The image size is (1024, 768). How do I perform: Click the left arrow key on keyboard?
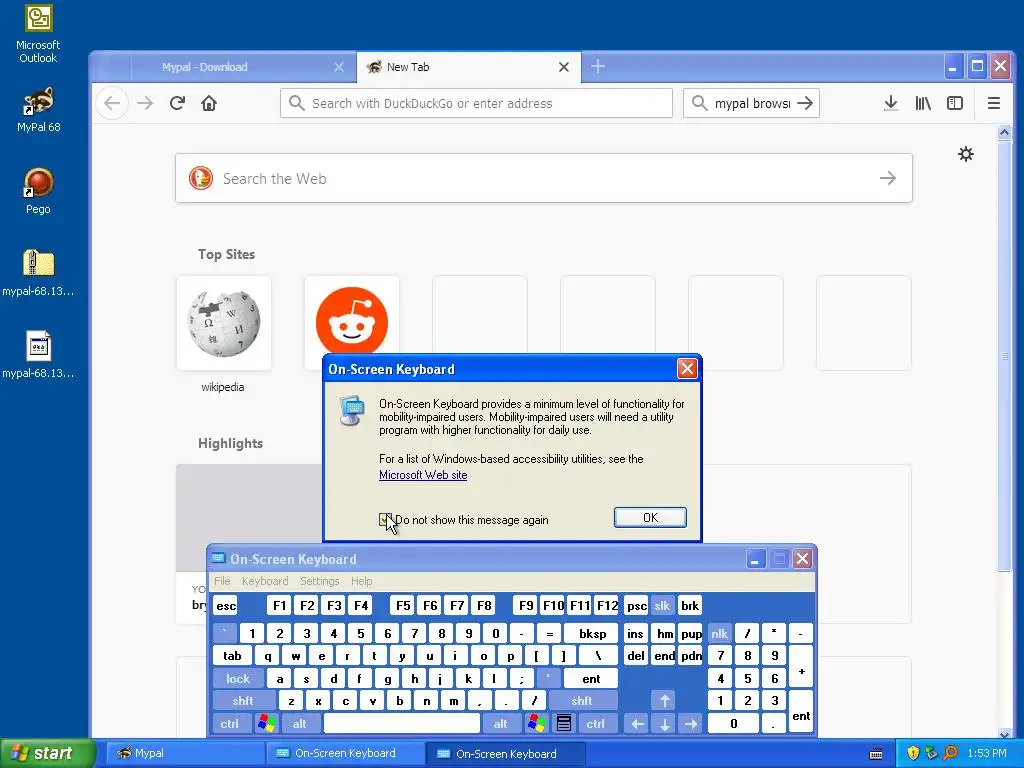click(637, 724)
